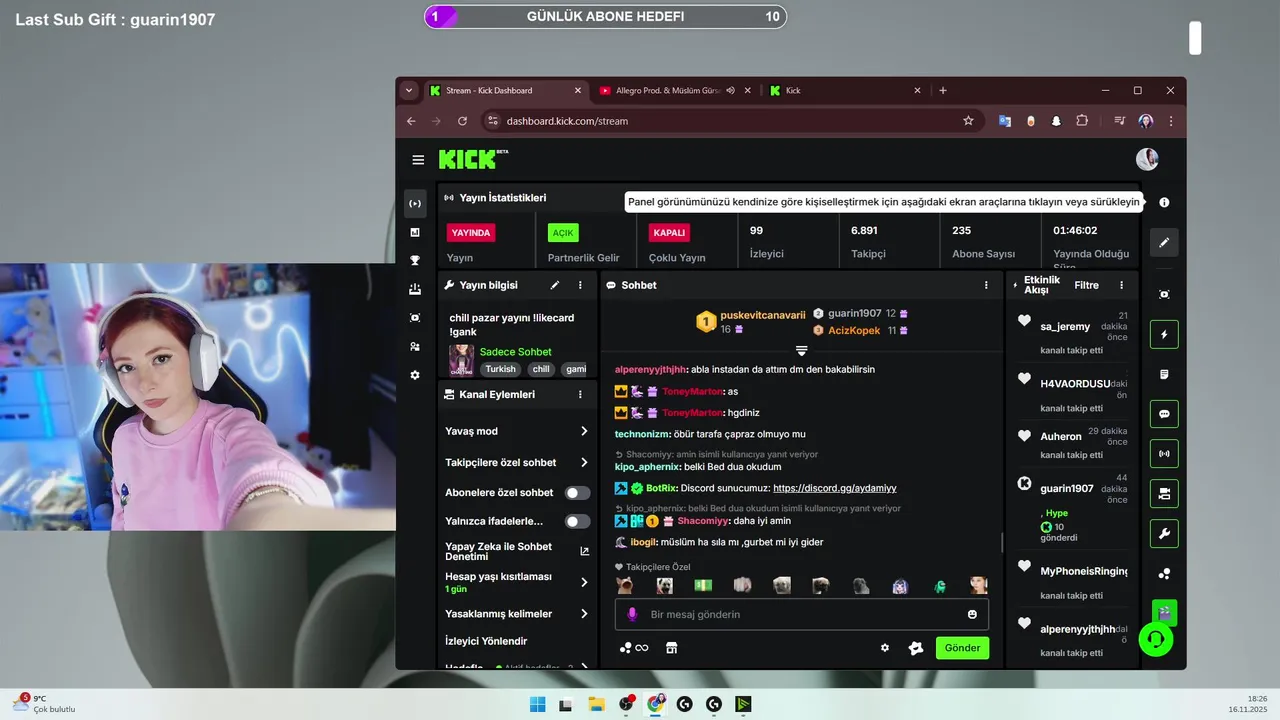Click the lightning bolt widget on right bar
Image resolution: width=1280 pixels, height=720 pixels.
[x=1164, y=334]
